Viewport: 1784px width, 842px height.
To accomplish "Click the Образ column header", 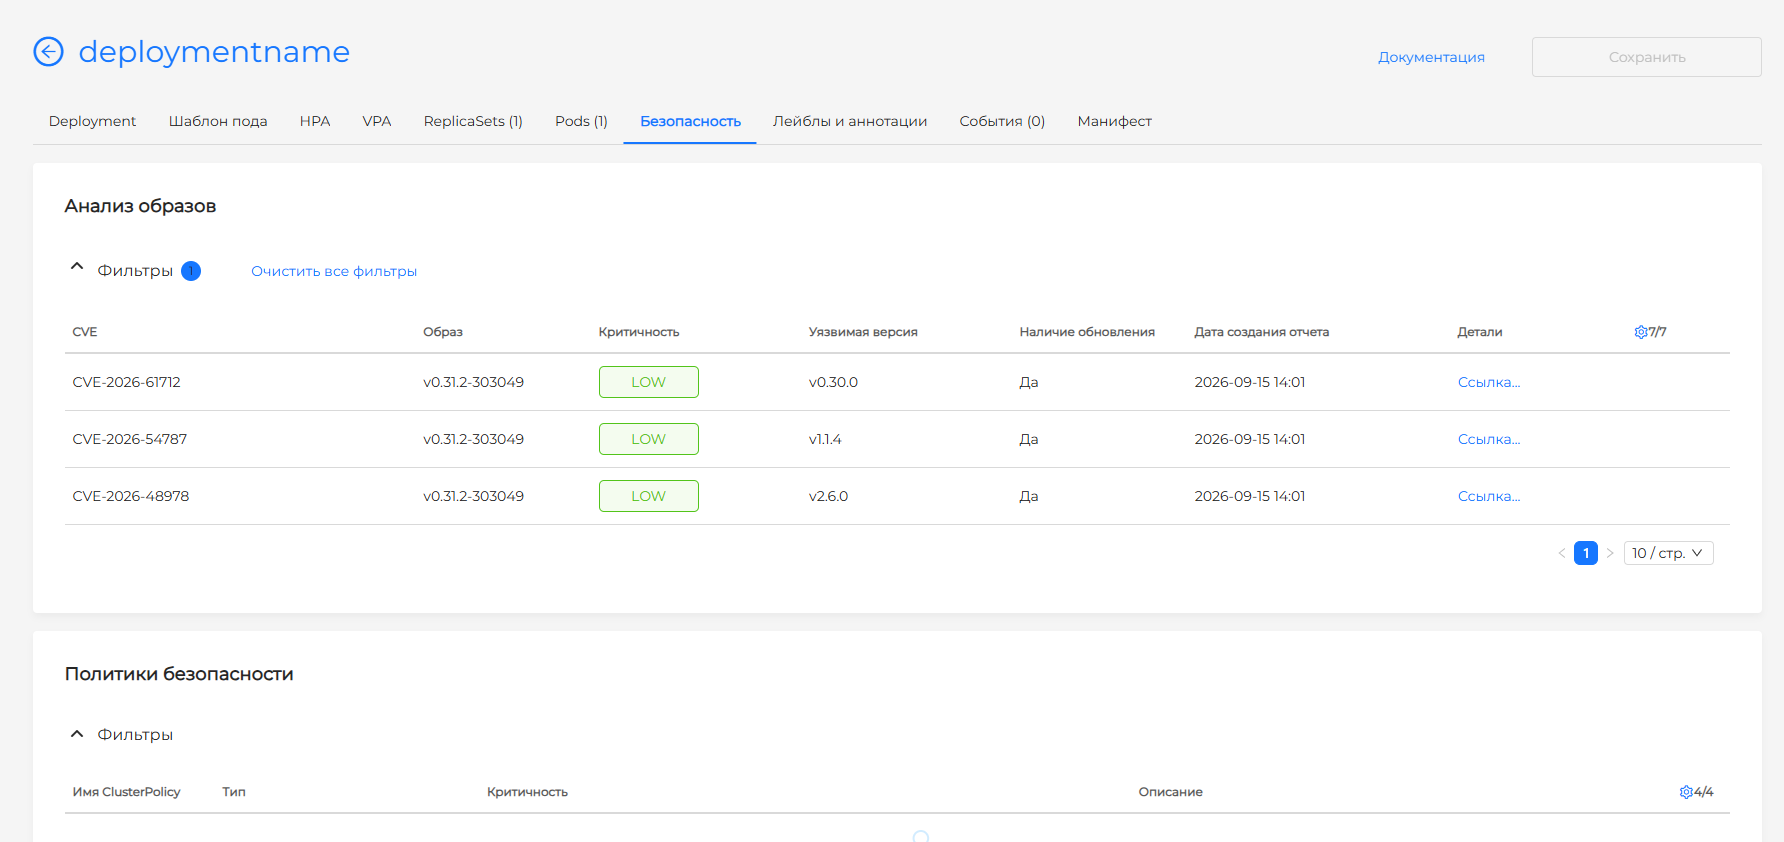I will (443, 332).
